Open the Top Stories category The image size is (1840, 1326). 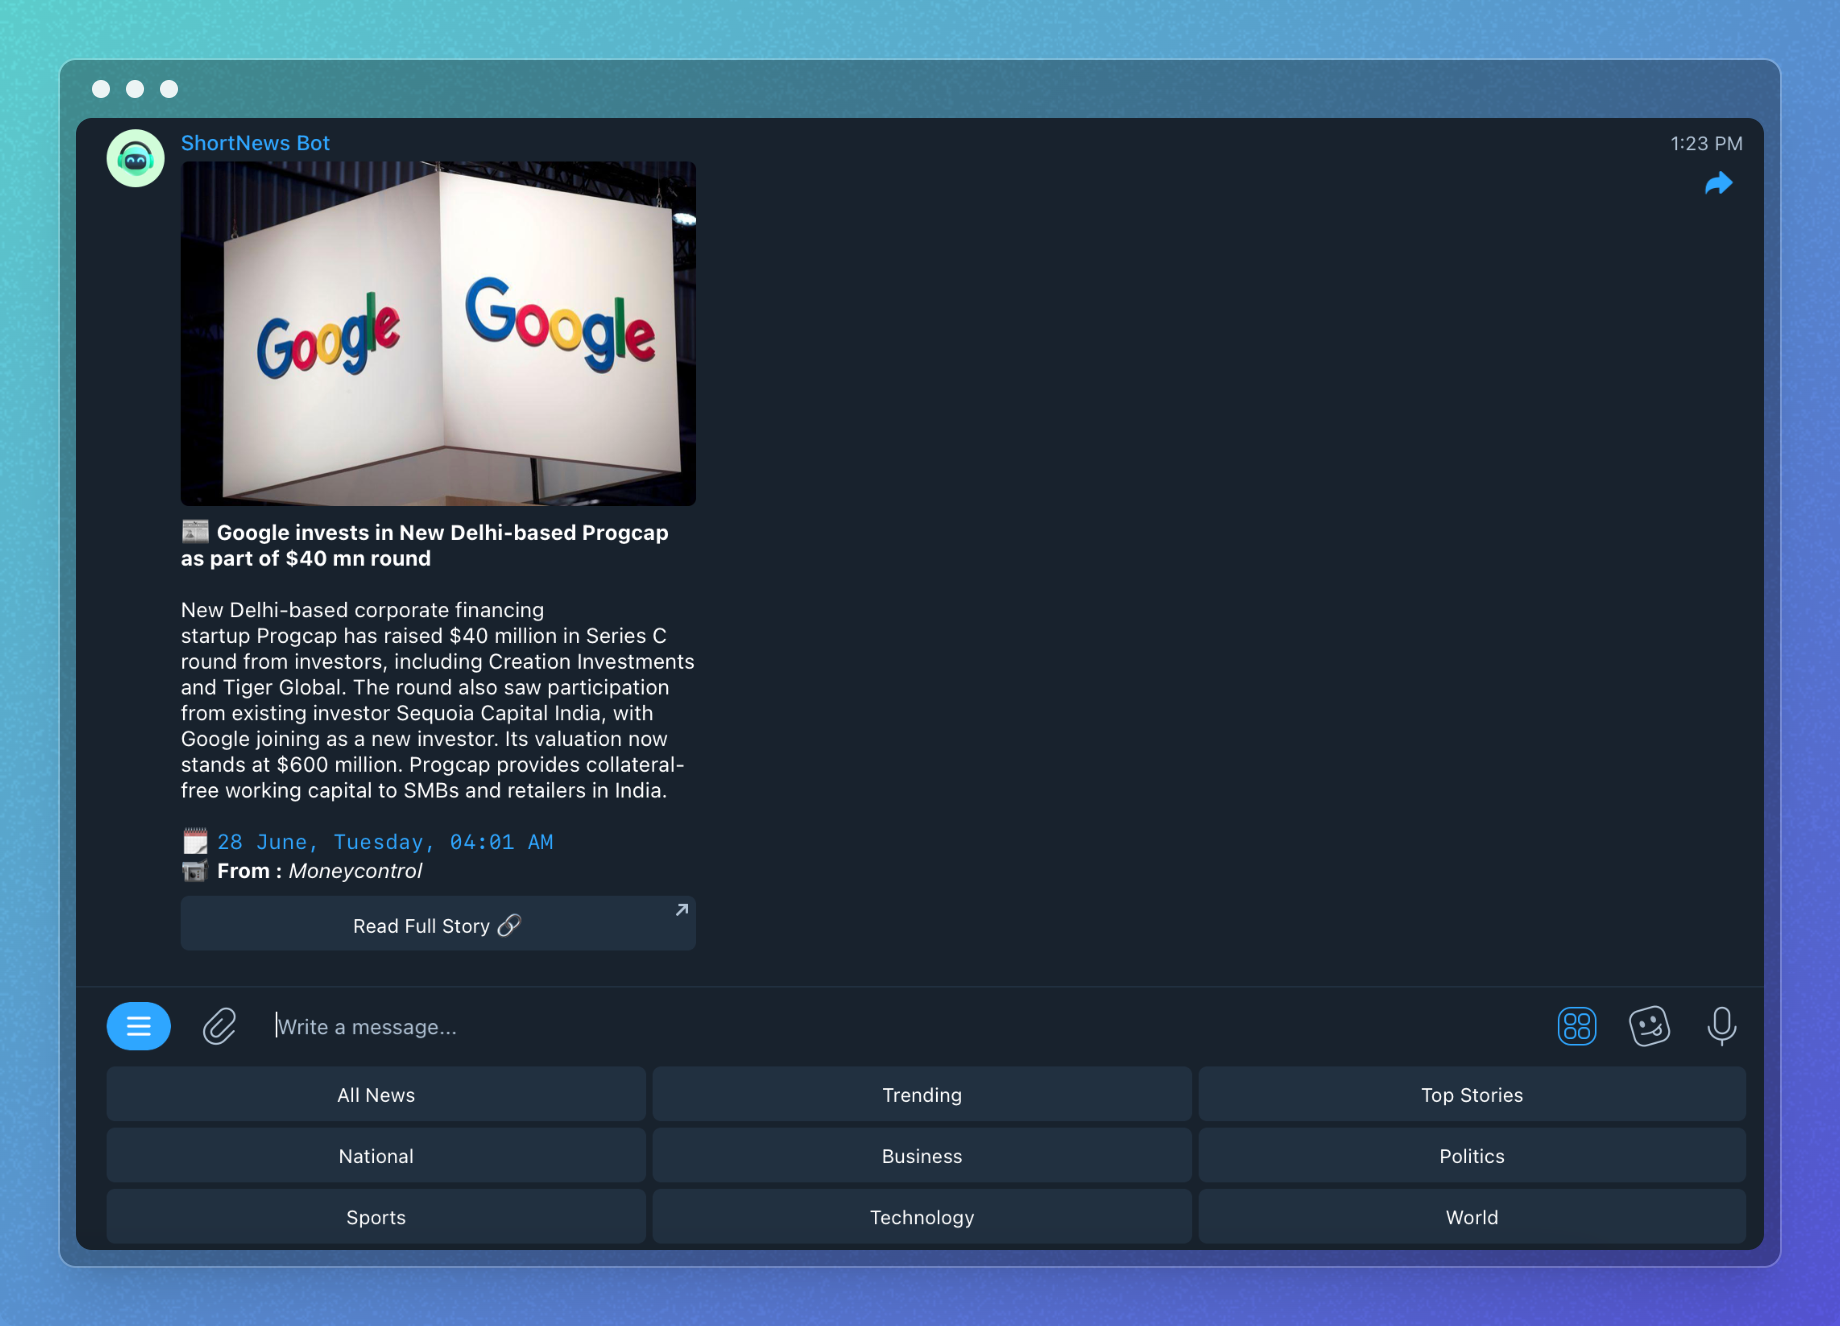(x=1472, y=1095)
